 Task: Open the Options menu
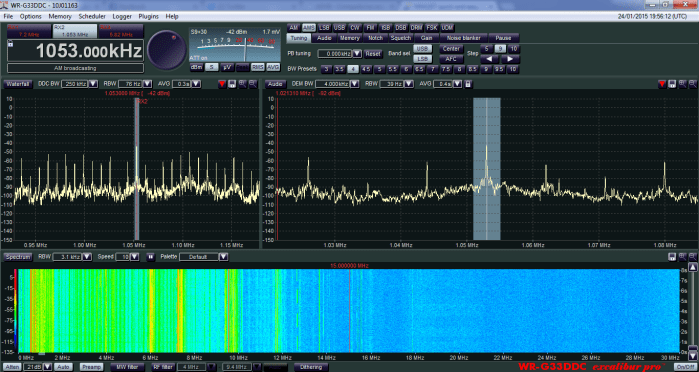tap(31, 17)
